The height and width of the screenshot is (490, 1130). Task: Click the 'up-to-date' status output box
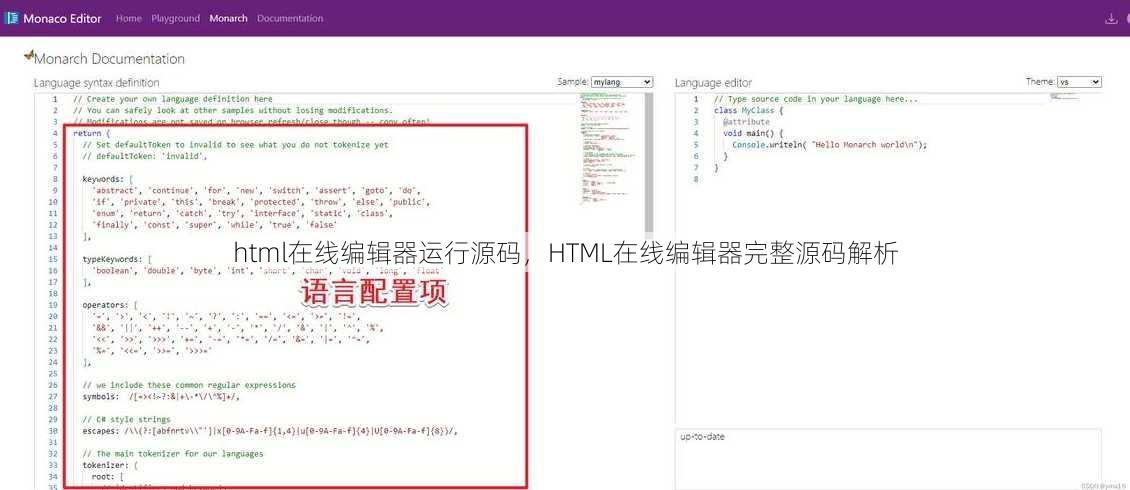coord(888,459)
